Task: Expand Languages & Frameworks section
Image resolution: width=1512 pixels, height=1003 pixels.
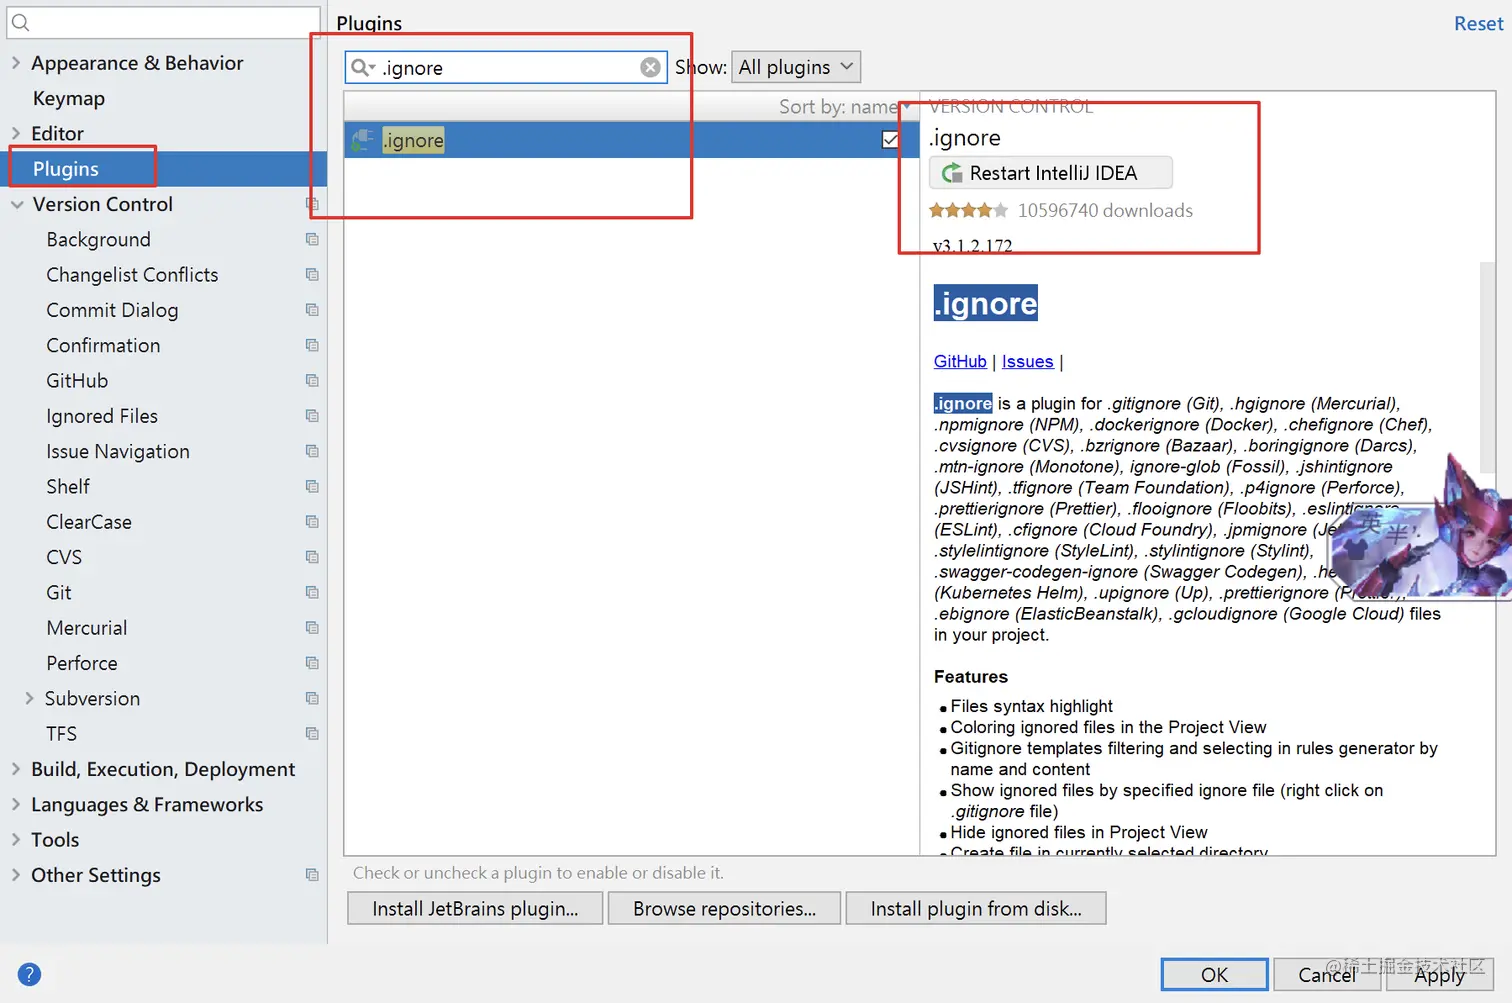Action: coord(16,804)
